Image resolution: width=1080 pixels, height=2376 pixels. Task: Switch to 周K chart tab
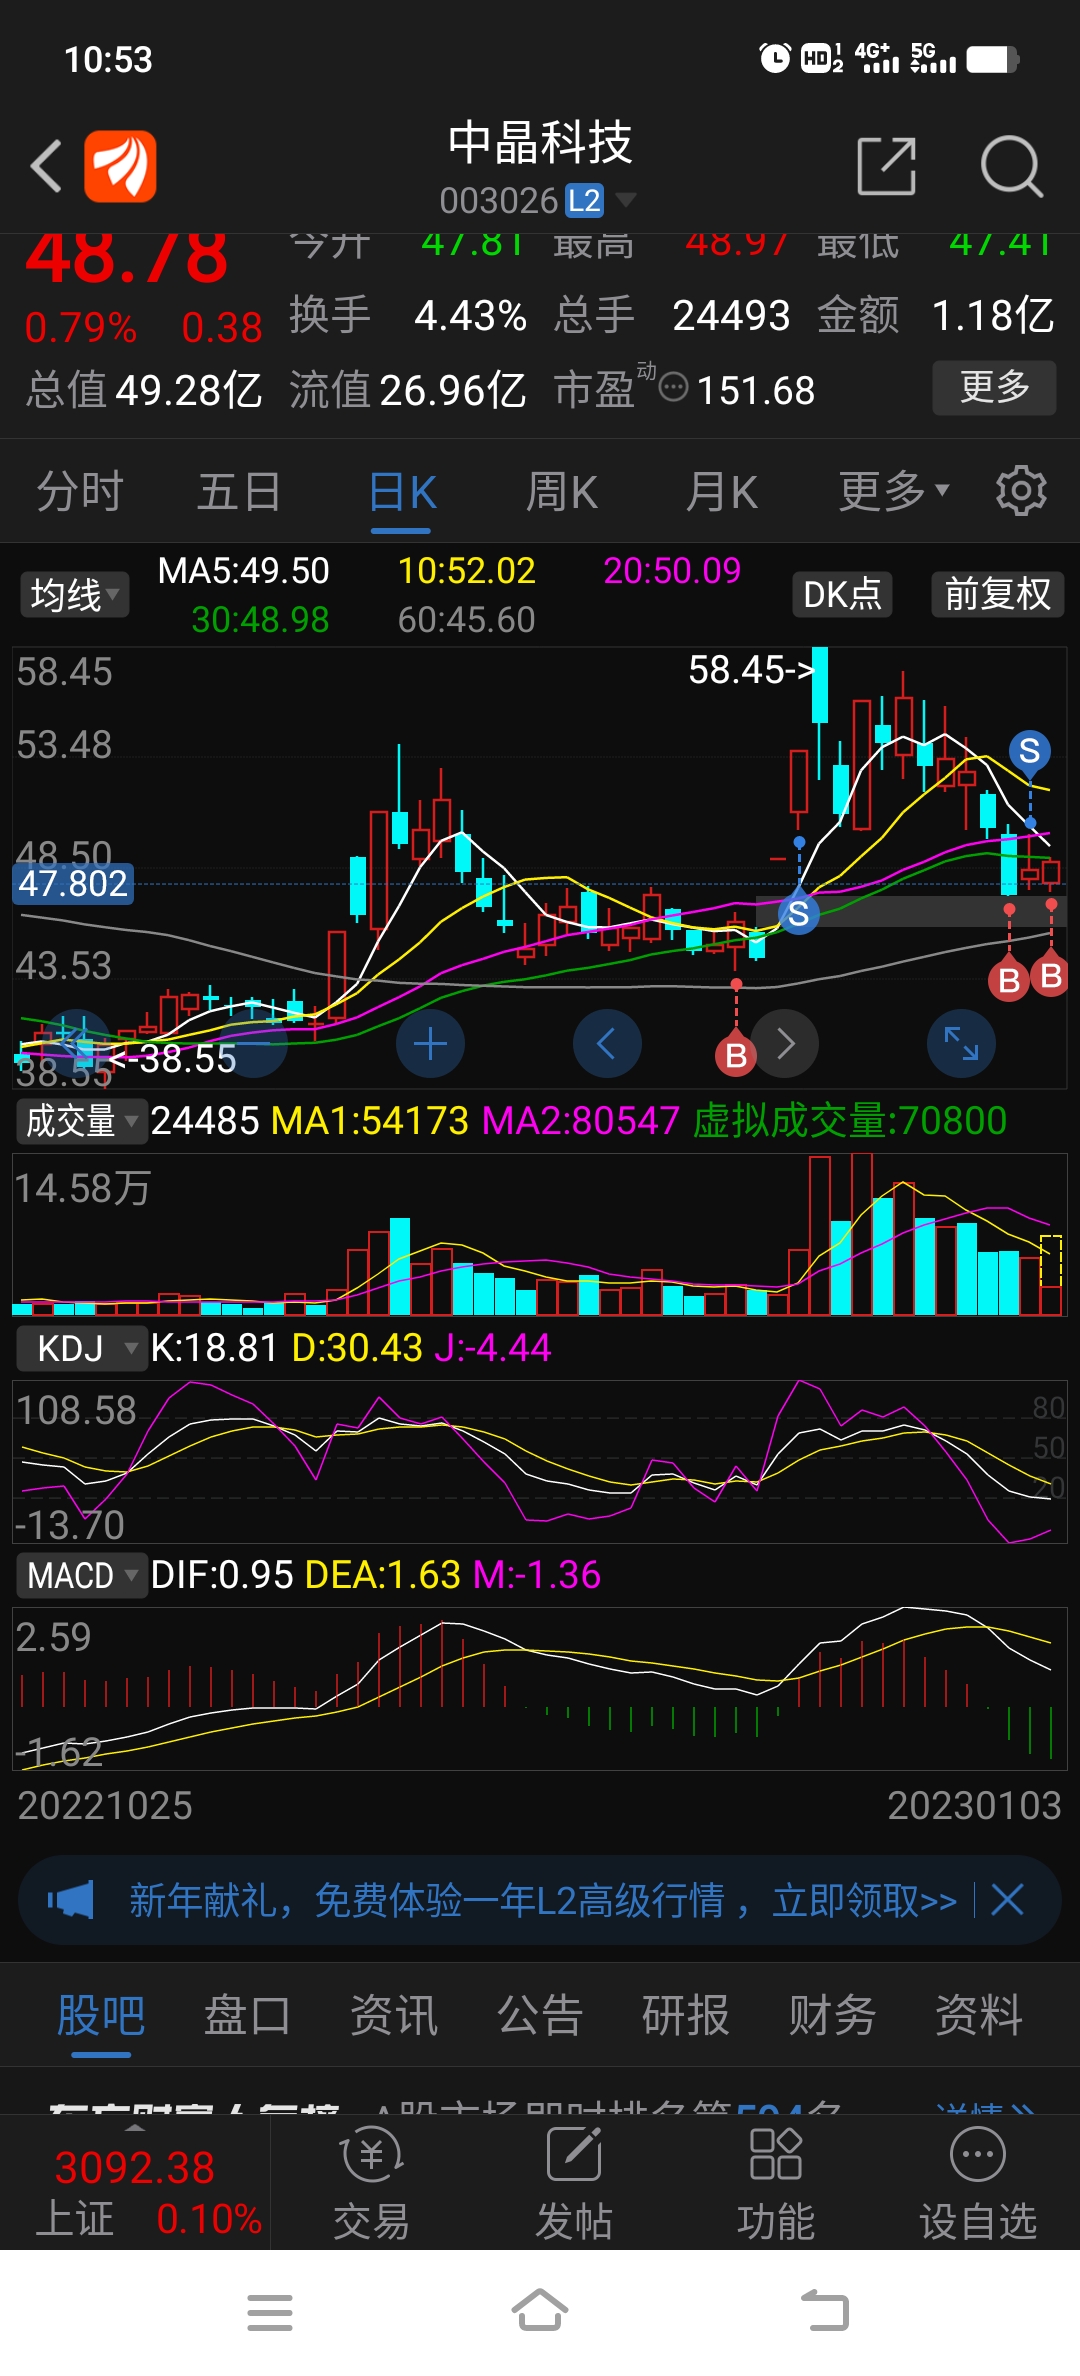[561, 491]
